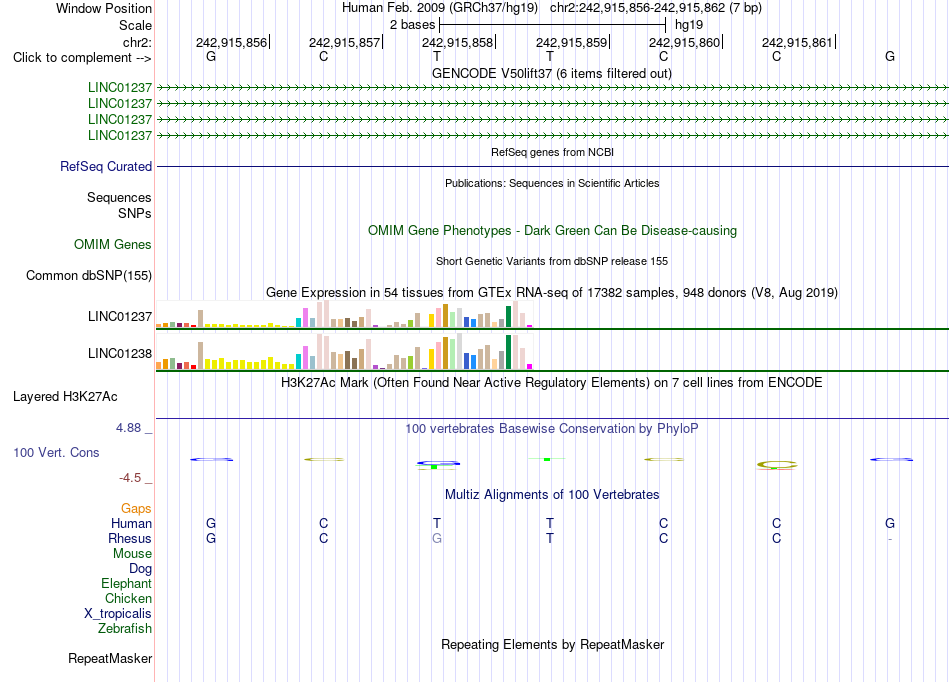Select the Human alignment row label
The image size is (950, 682).
(x=131, y=524)
